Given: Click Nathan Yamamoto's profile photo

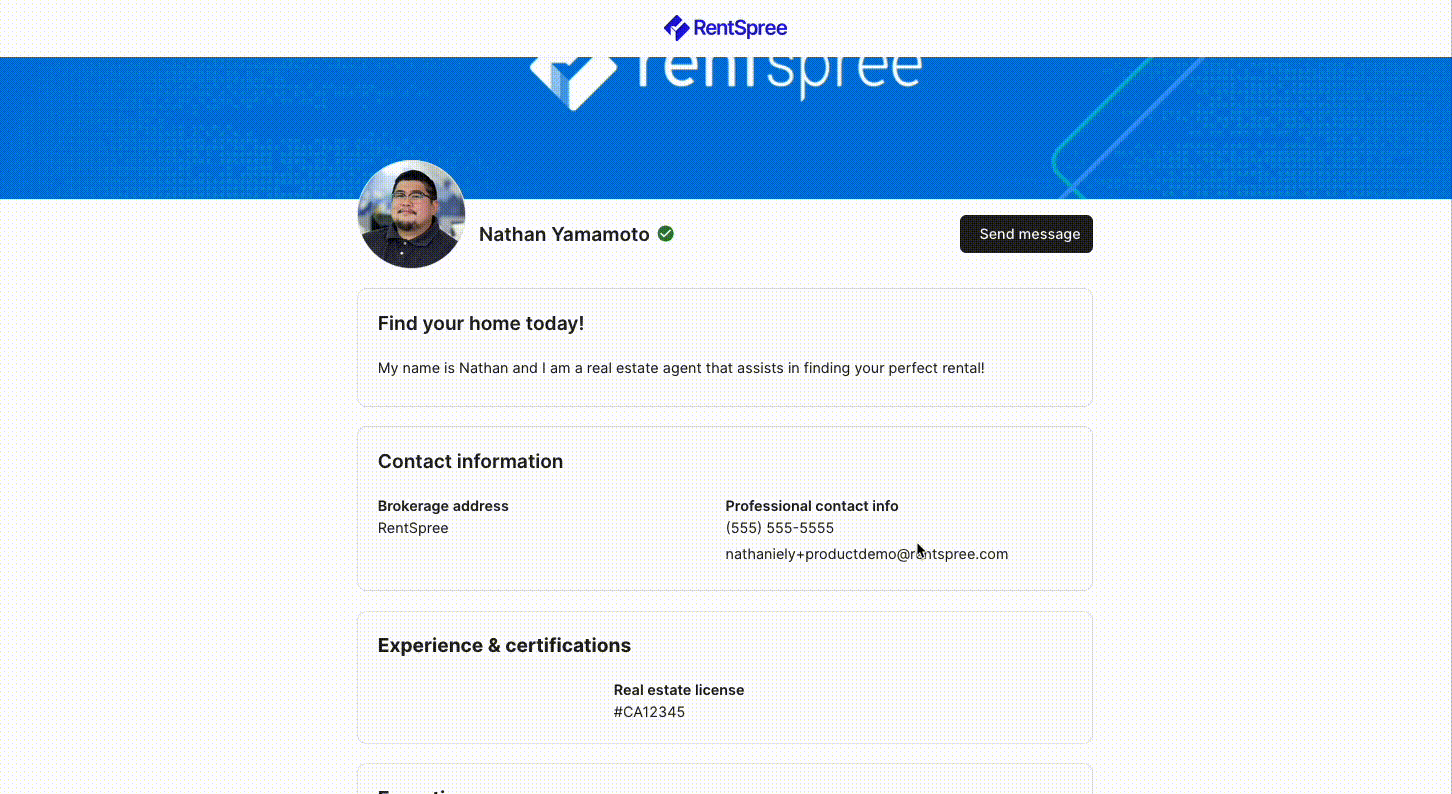Looking at the screenshot, I should click(x=411, y=214).
